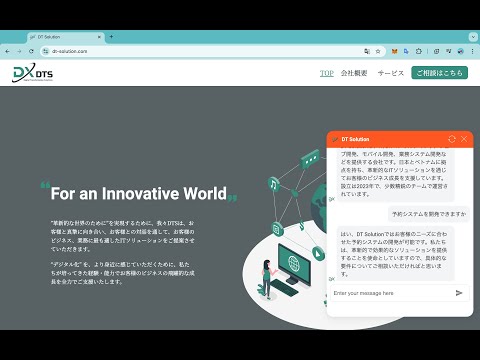The height and width of the screenshot is (360, 480).
Task: Open the media control icon in toolbar
Action: click(x=448, y=51)
